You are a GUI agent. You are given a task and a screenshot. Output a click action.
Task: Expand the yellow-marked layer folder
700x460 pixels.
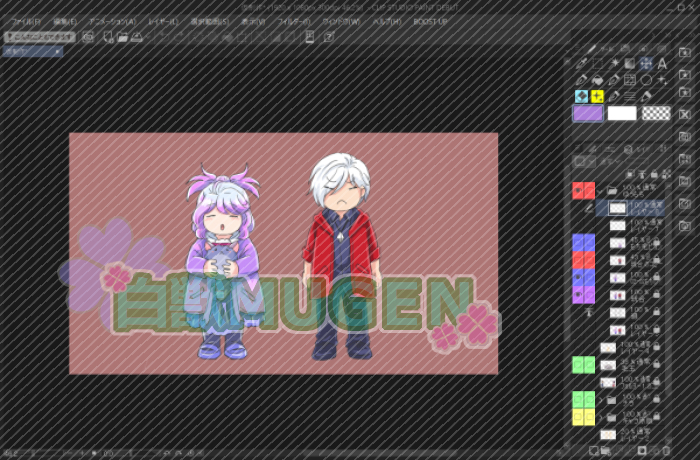[x=600, y=416]
